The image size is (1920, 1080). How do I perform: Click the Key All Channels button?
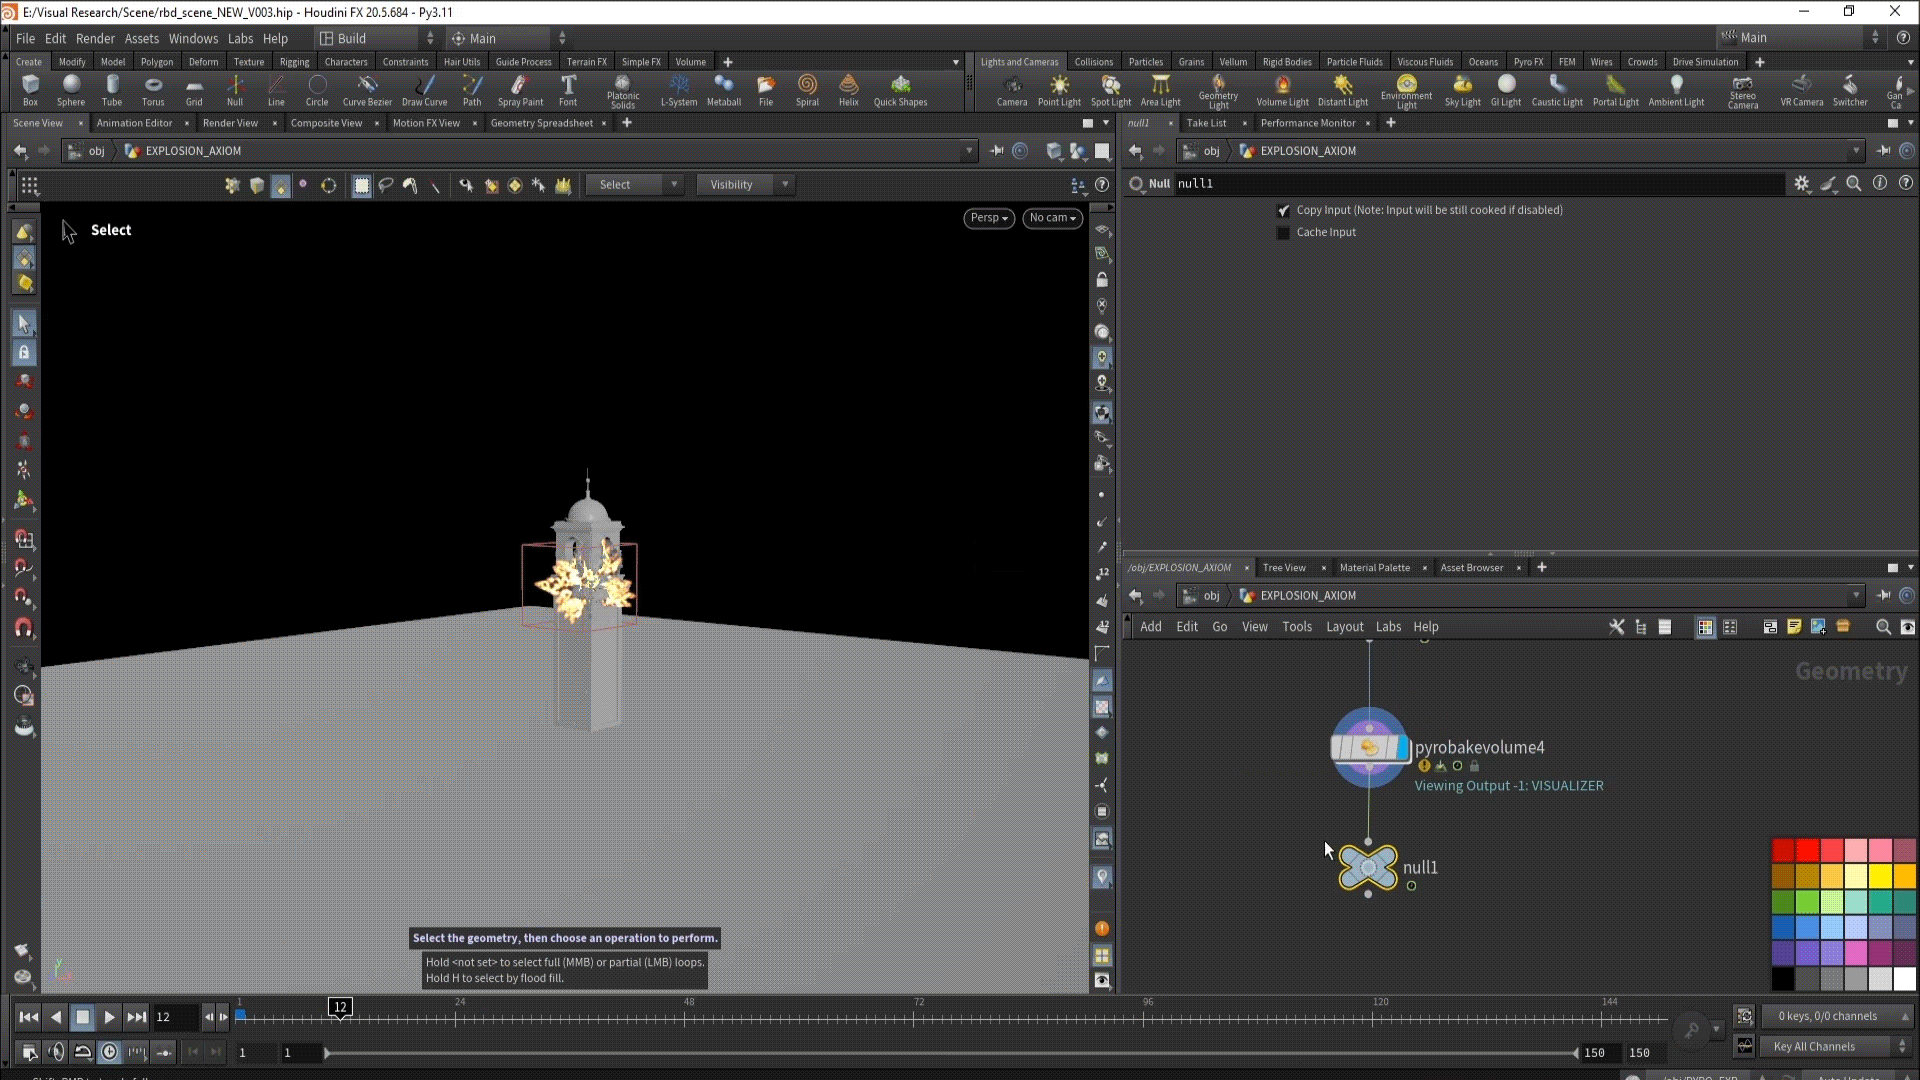pos(1814,1047)
